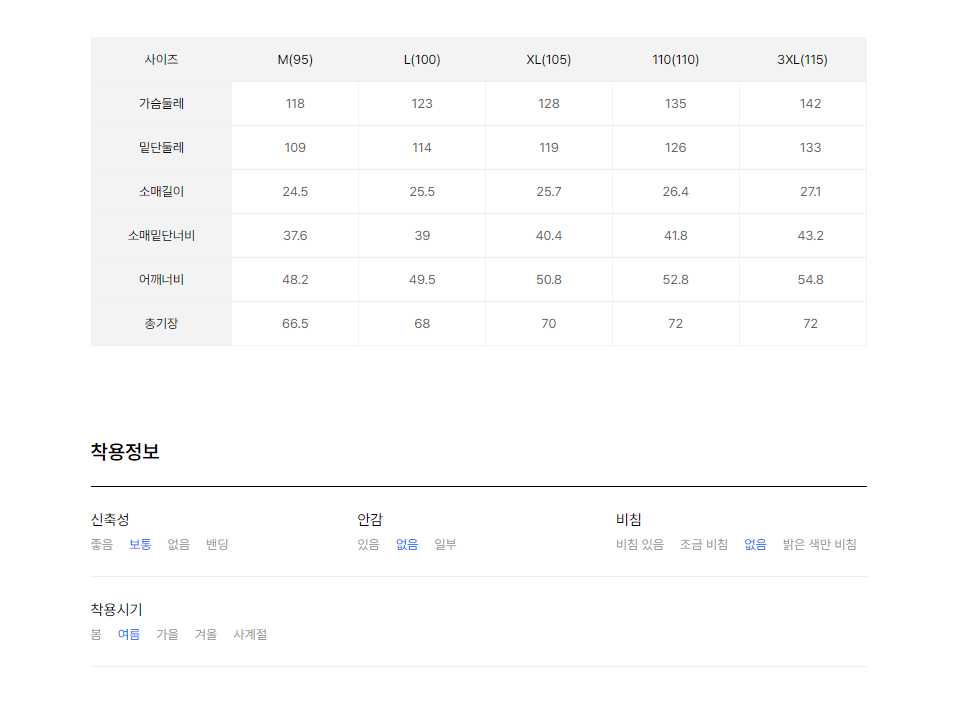Click chest value '118' for M(95)

pos(295,103)
